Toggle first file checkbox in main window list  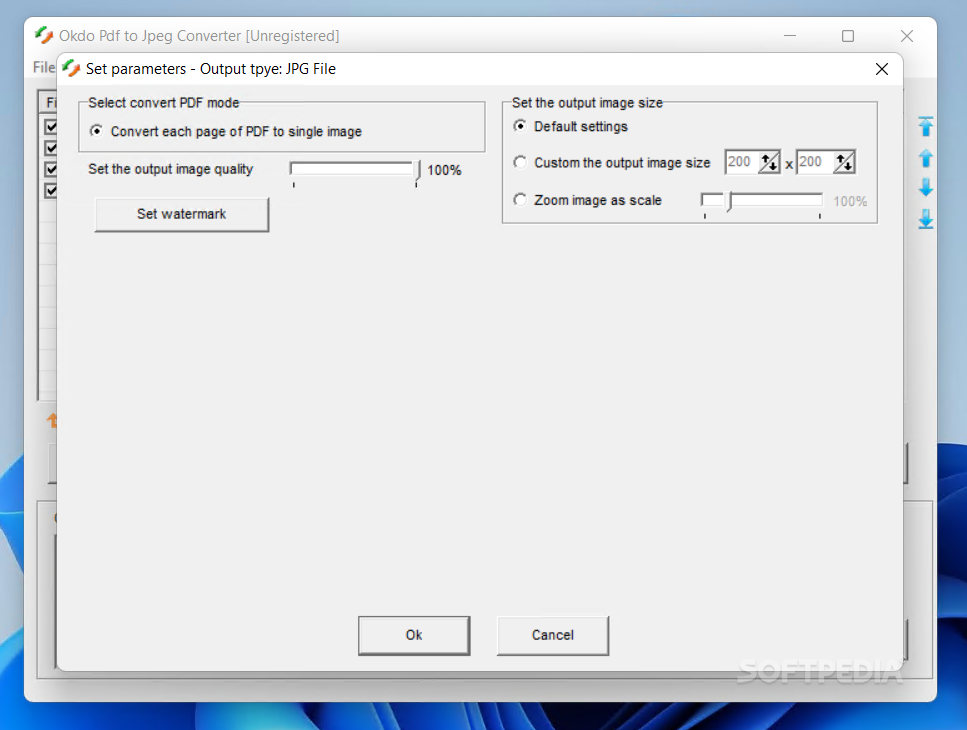(x=51, y=126)
